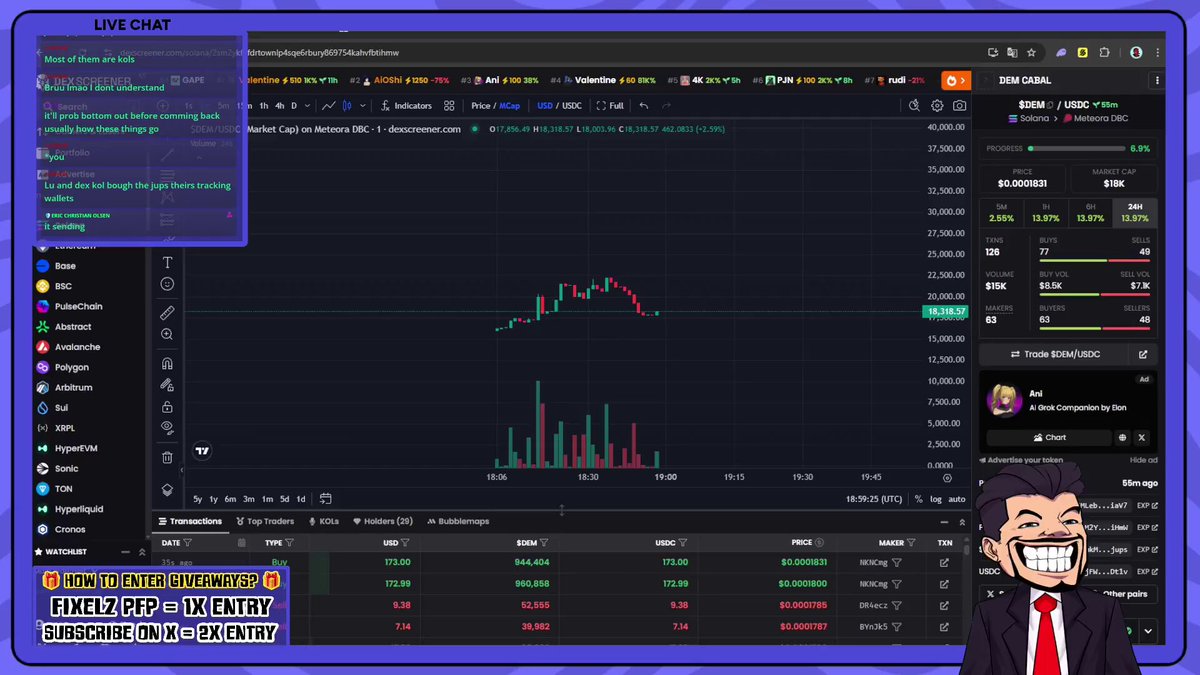
Task: Click the current price label 18,318.57
Action: click(945, 312)
